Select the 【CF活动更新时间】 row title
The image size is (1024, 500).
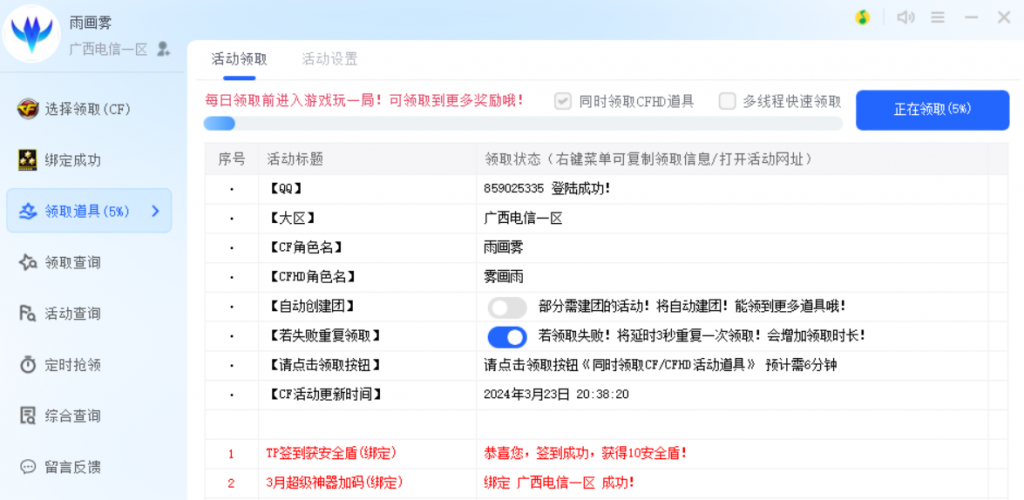(324, 395)
